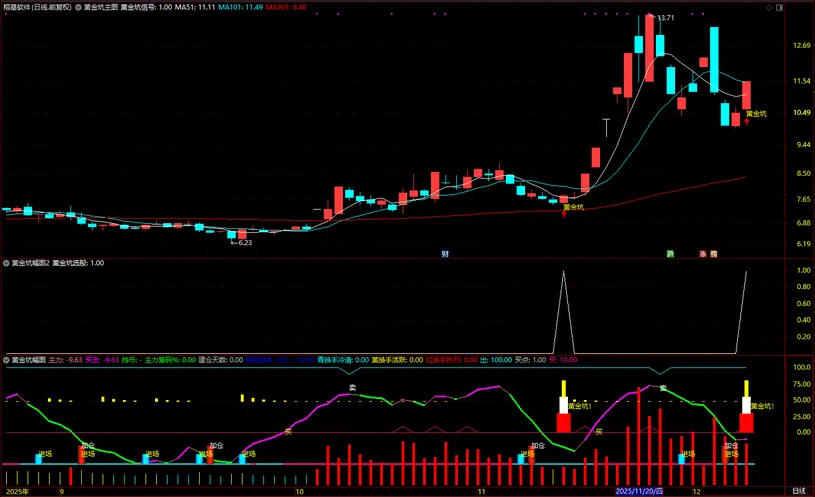Open the panel layout icon beside the diamond
This screenshot has height=497, width=815.
pyautogui.click(x=780, y=7)
